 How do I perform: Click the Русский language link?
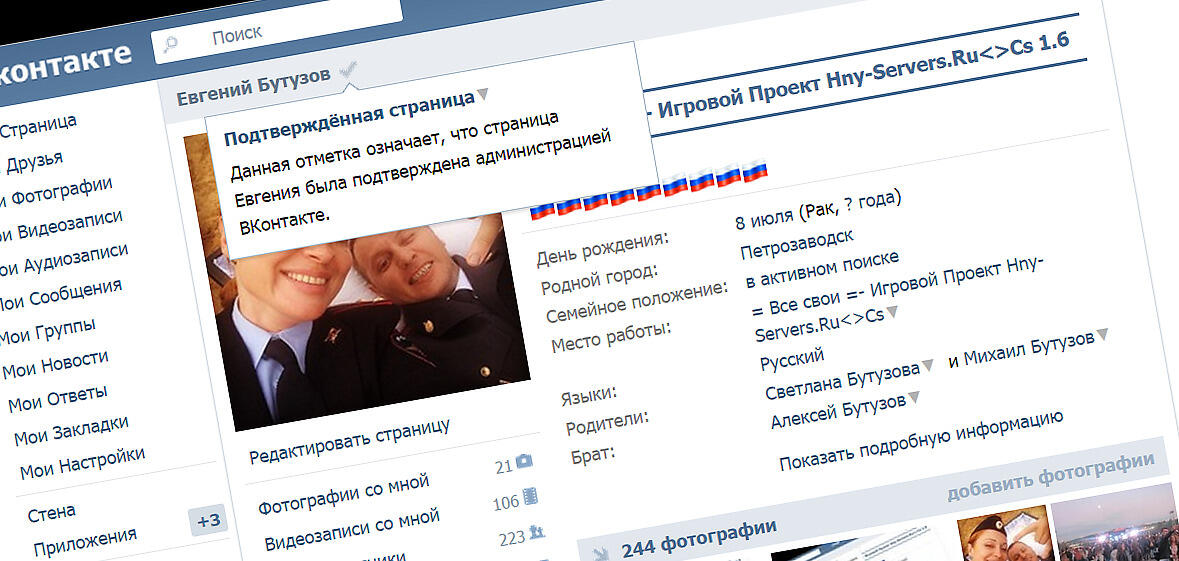coord(792,359)
